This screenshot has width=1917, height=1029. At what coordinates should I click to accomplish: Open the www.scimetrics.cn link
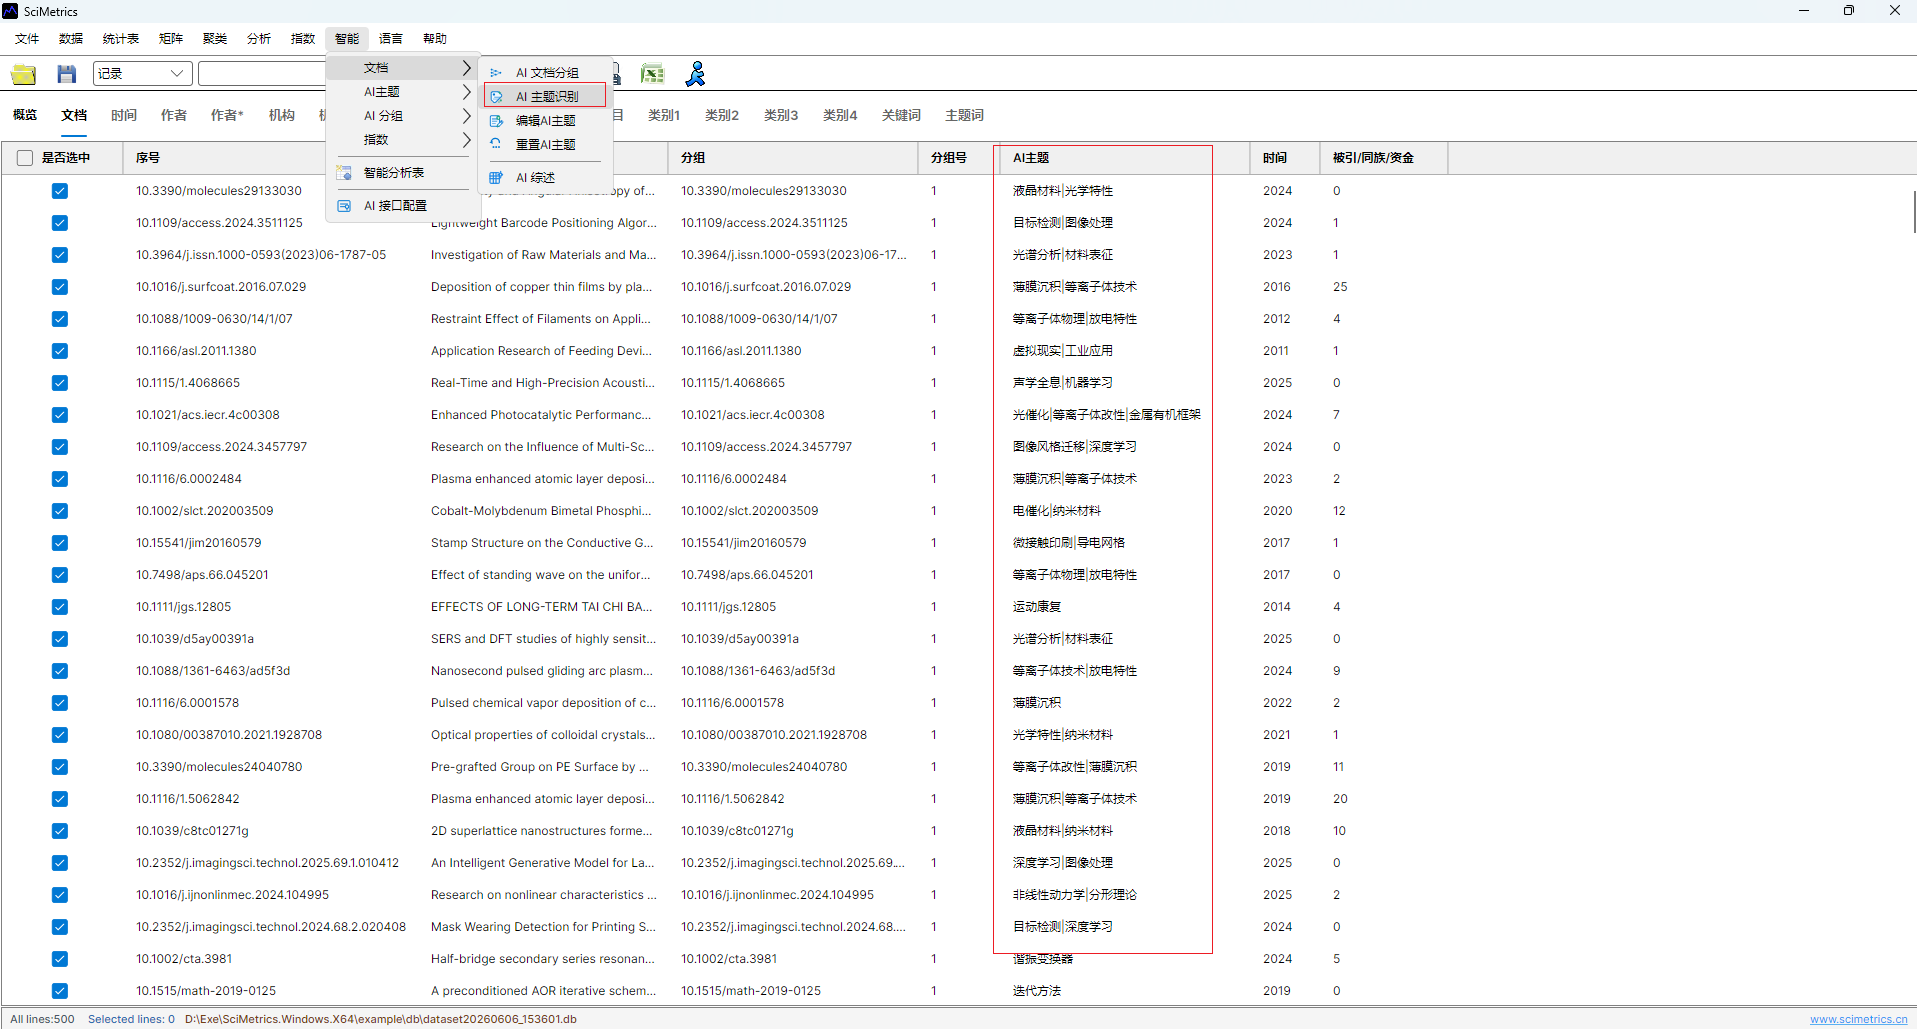(x=1859, y=1020)
